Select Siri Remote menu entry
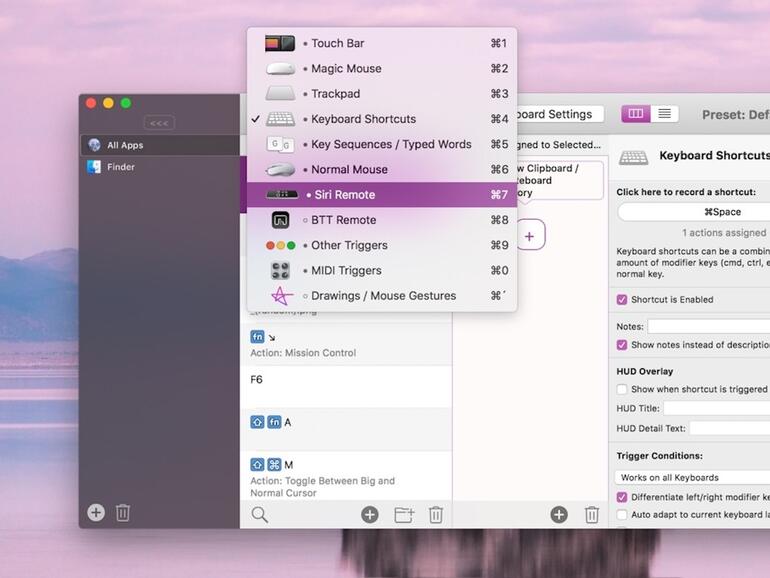 click(382, 195)
